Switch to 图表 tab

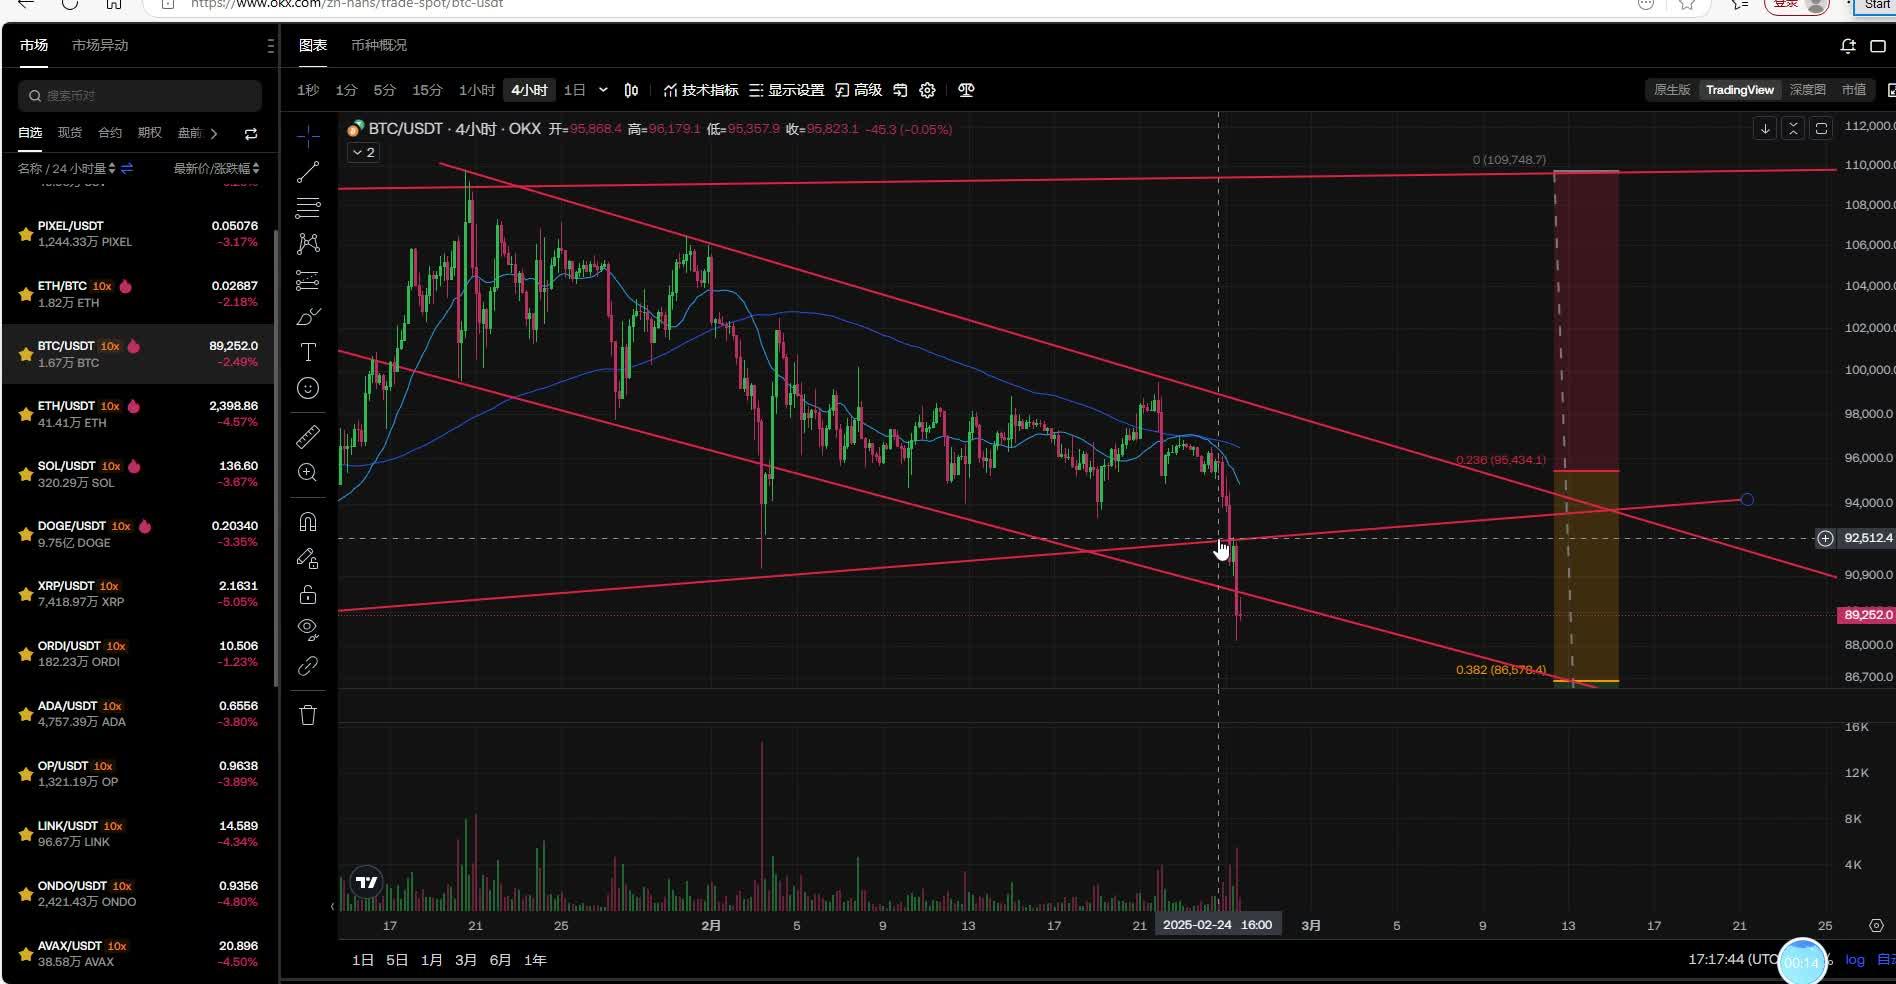[313, 45]
